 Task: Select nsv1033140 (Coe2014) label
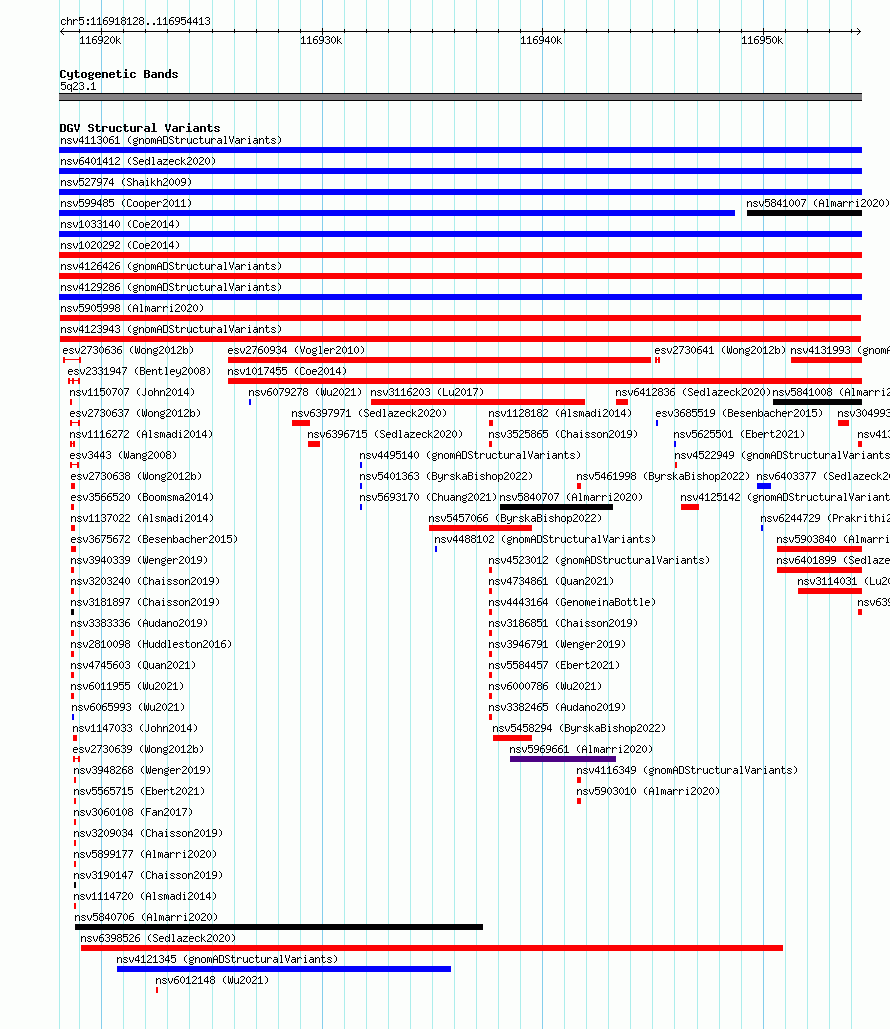click(119, 224)
